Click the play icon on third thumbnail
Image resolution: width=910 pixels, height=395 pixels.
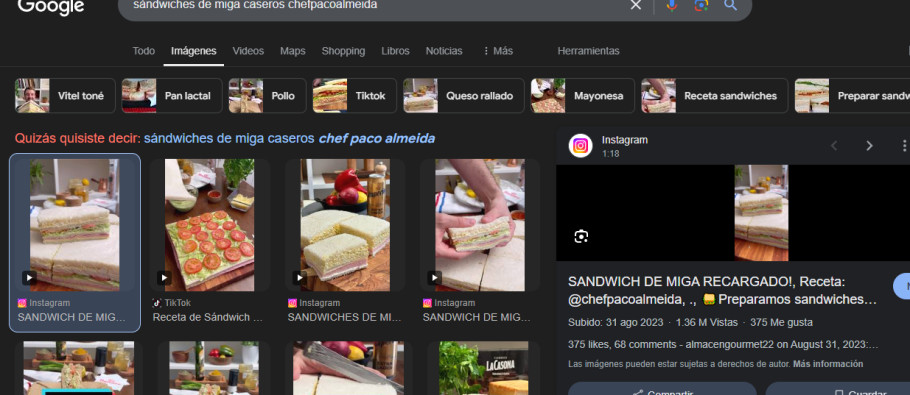pos(299,278)
